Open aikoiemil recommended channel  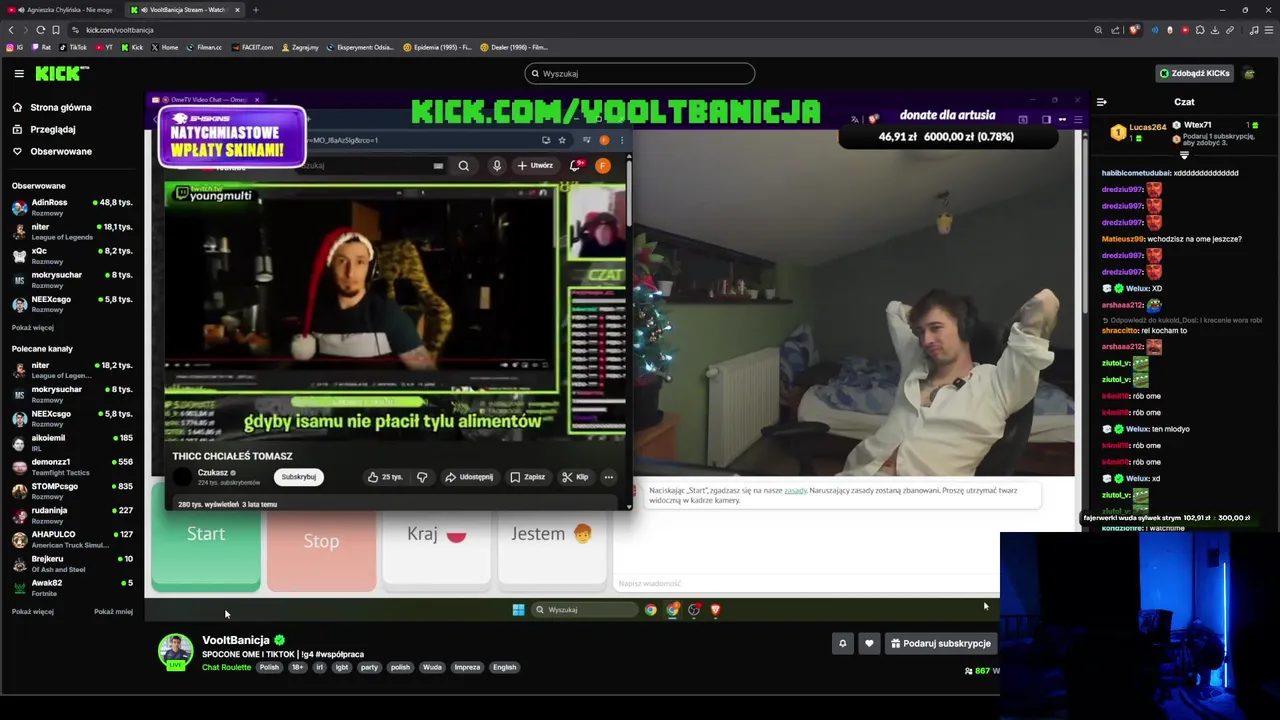pos(72,442)
